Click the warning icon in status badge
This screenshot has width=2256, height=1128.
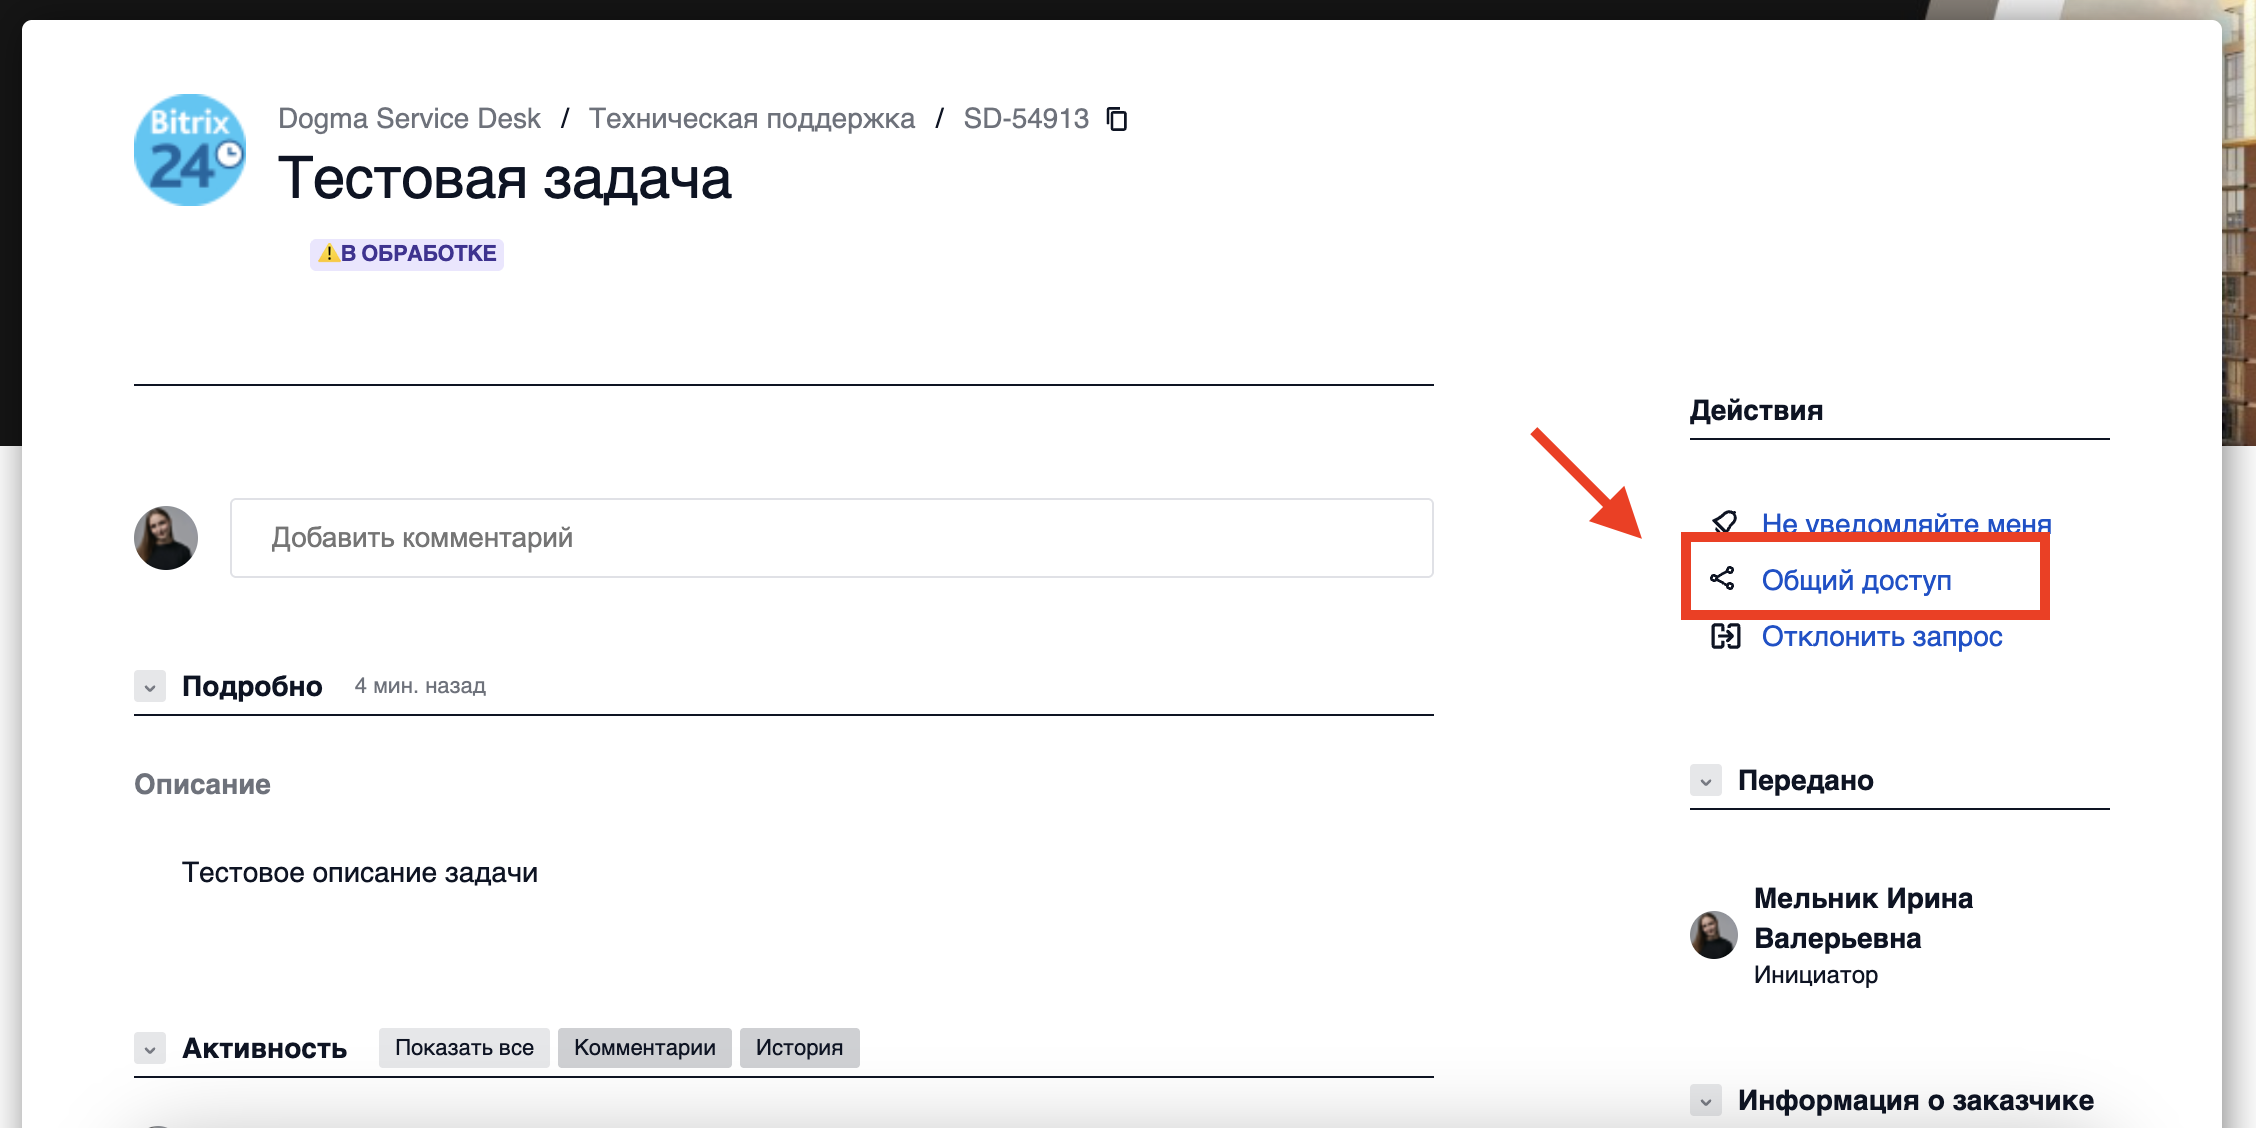point(328,254)
